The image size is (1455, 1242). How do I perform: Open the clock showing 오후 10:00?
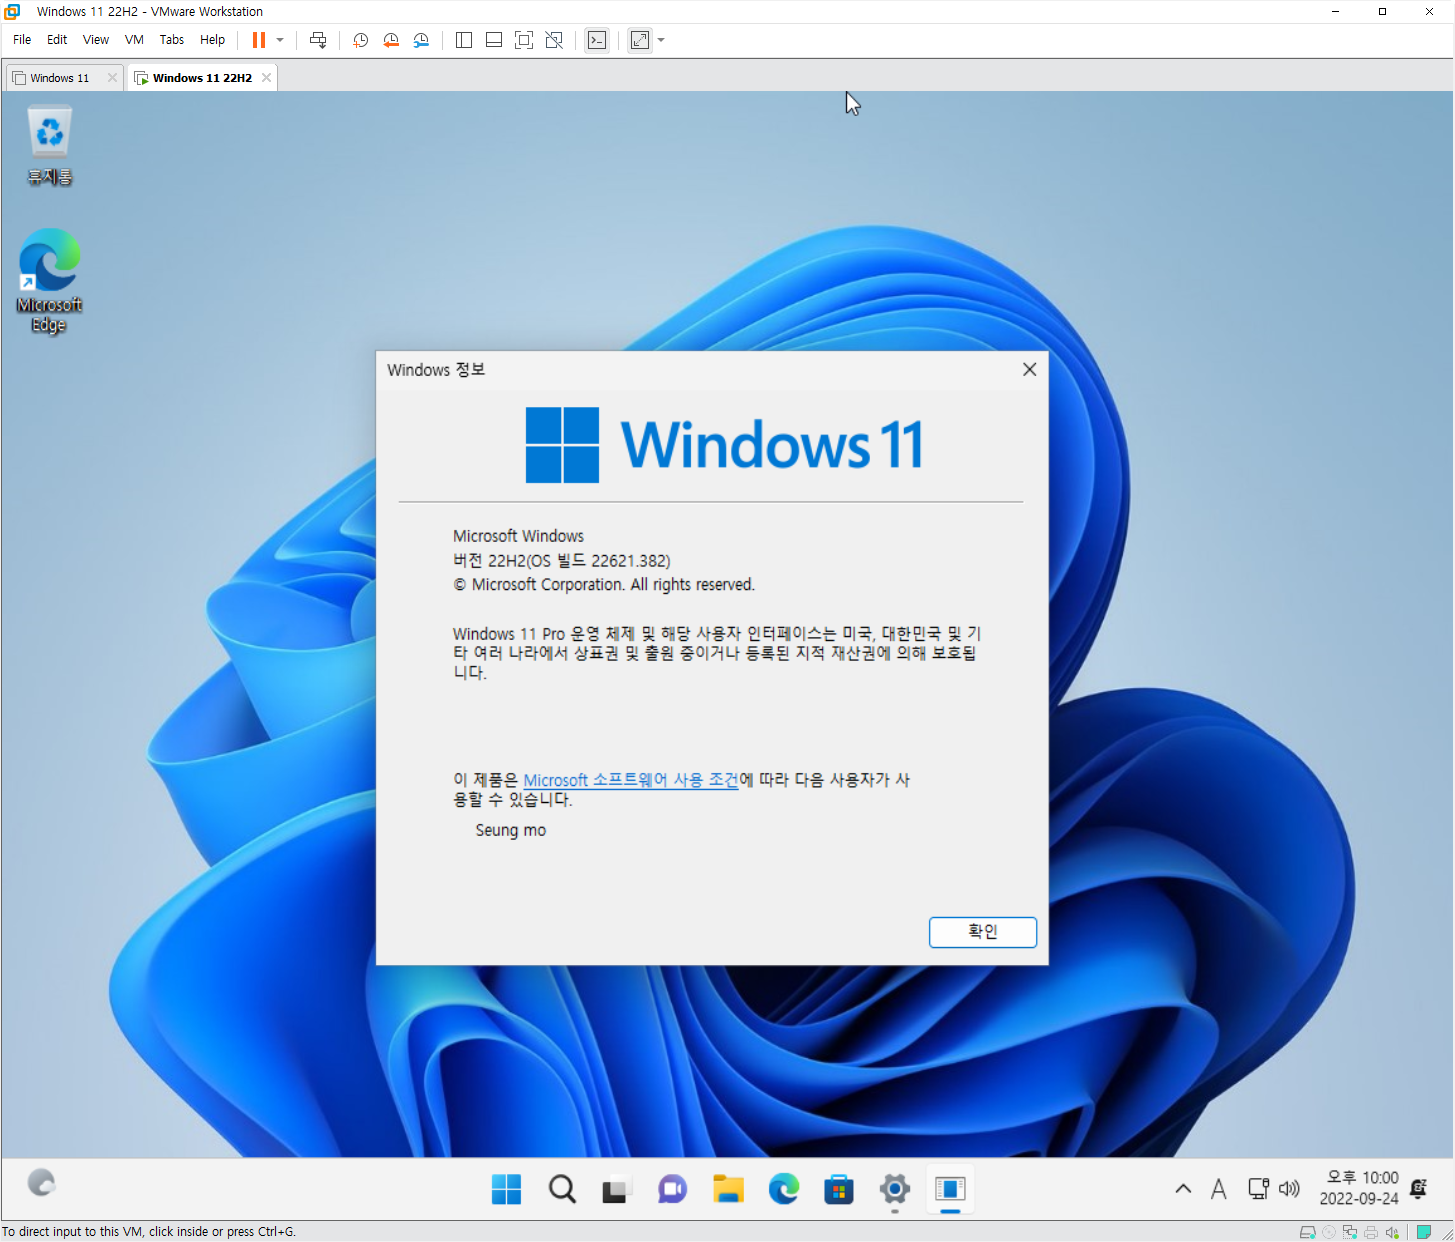click(x=1359, y=1188)
